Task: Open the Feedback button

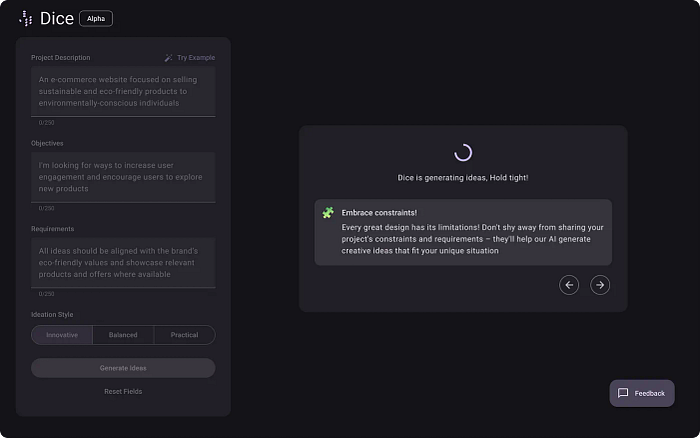Action: coord(642,393)
